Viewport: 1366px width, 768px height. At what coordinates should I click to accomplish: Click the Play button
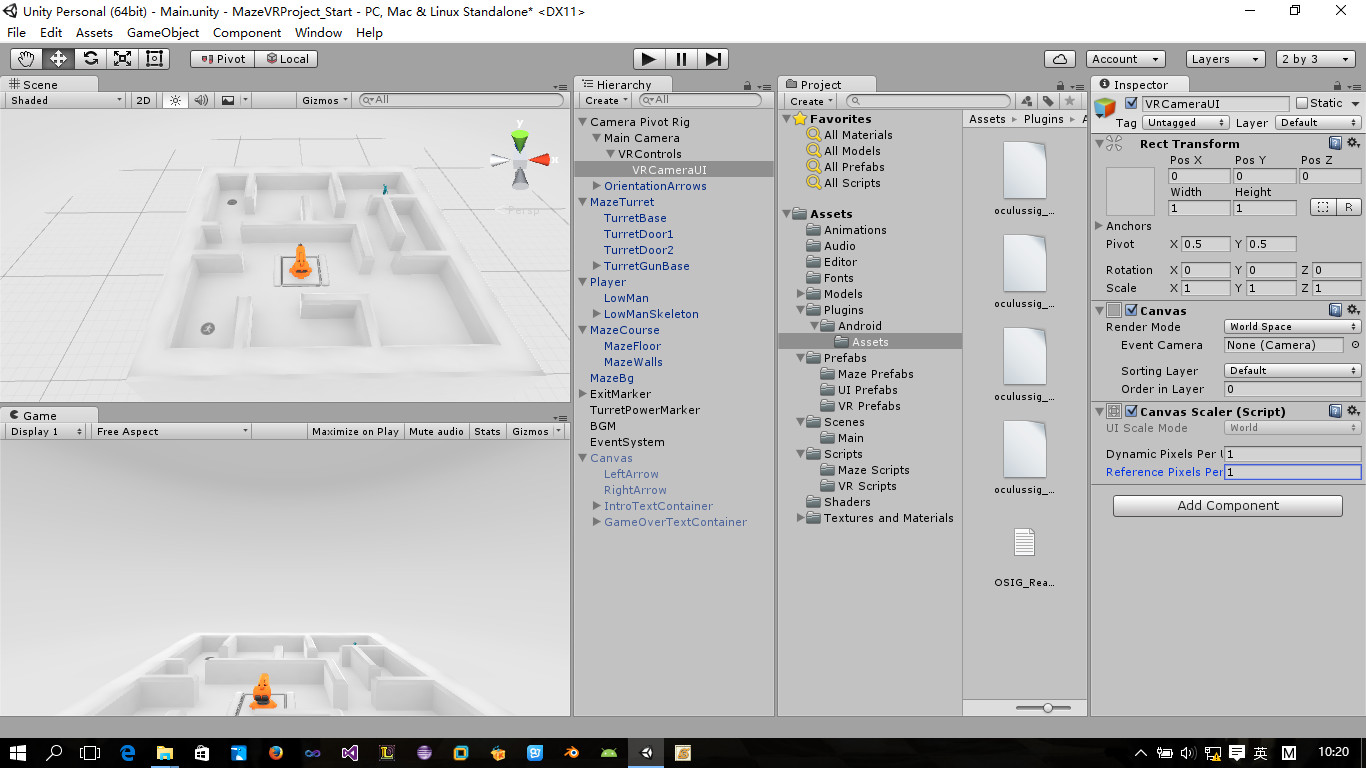(649, 59)
